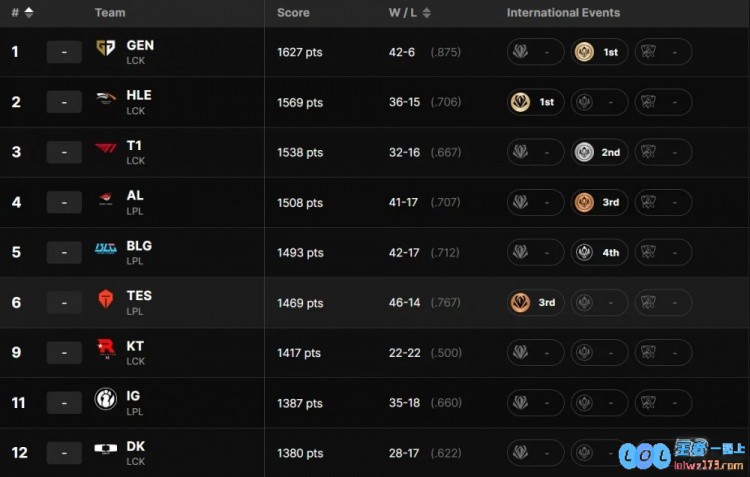The height and width of the screenshot is (477, 750).
Task: Click the TES team logo
Action: [105, 299]
